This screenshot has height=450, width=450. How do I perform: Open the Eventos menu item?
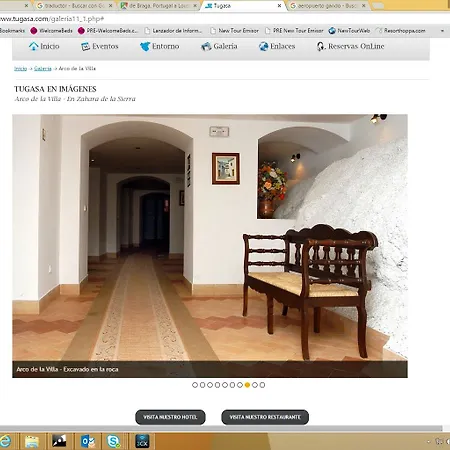(x=100, y=46)
